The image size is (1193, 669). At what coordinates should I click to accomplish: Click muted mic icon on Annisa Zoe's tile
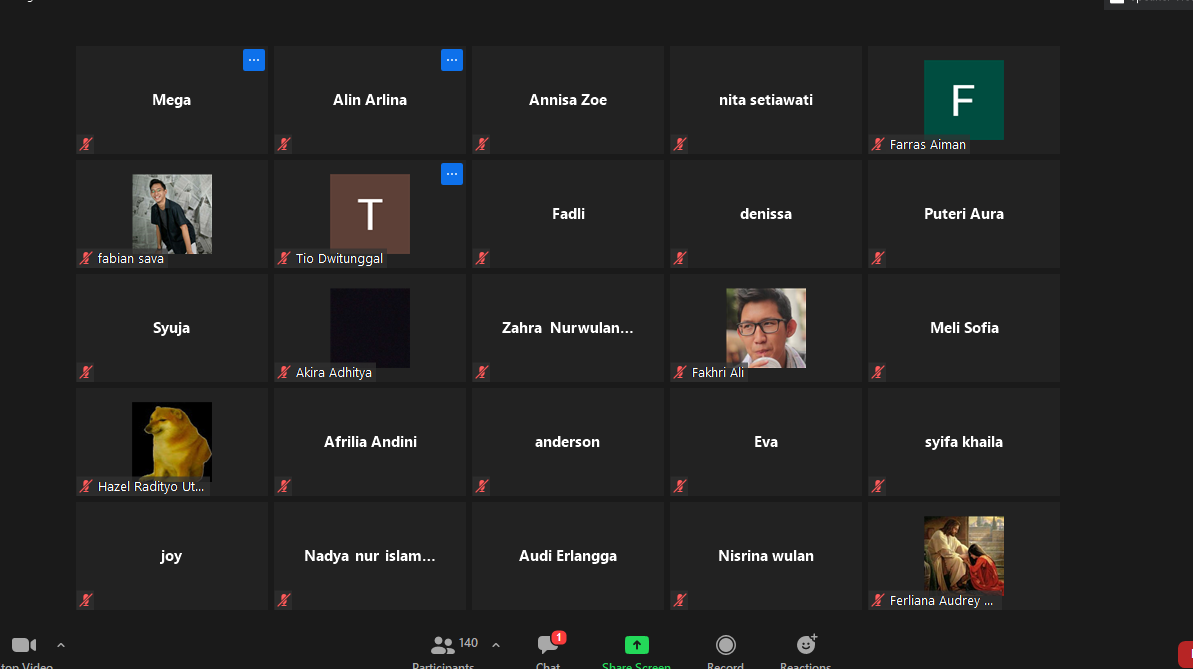(482, 144)
